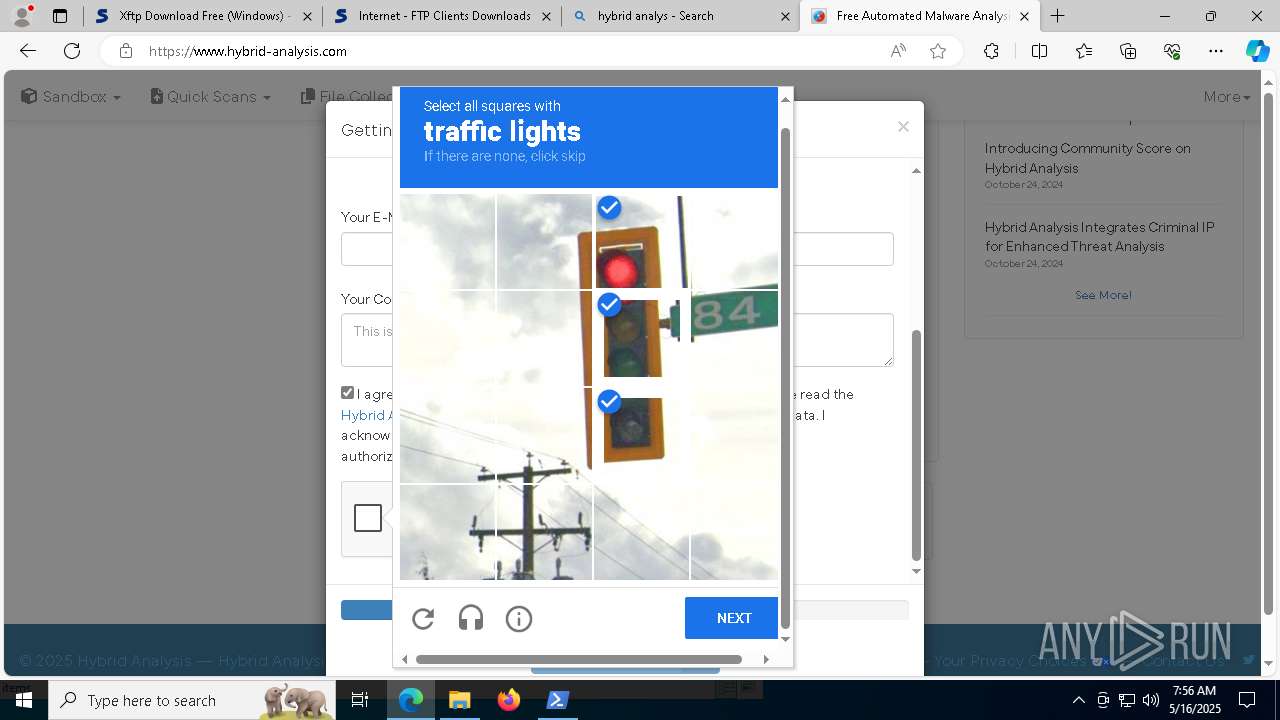1280x720 pixels.
Task: Click the address bar URL
Action: 248,51
